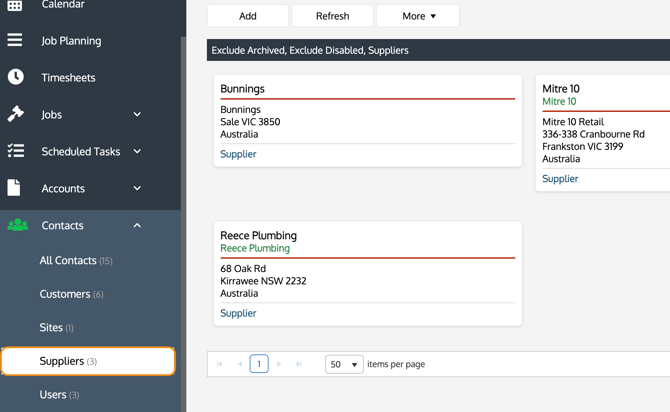Expand the Scheduled Tasks chevron
This screenshot has width=670, height=412.
(x=137, y=152)
